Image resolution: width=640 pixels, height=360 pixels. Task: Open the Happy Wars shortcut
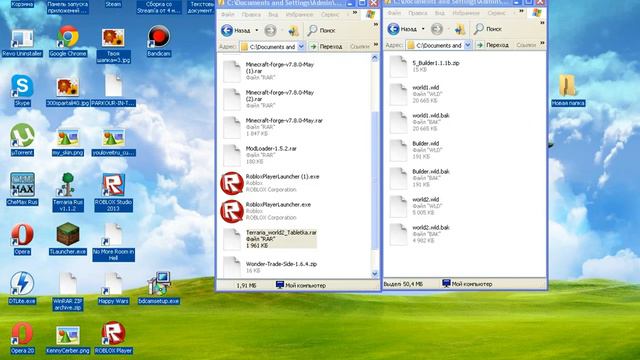click(113, 289)
